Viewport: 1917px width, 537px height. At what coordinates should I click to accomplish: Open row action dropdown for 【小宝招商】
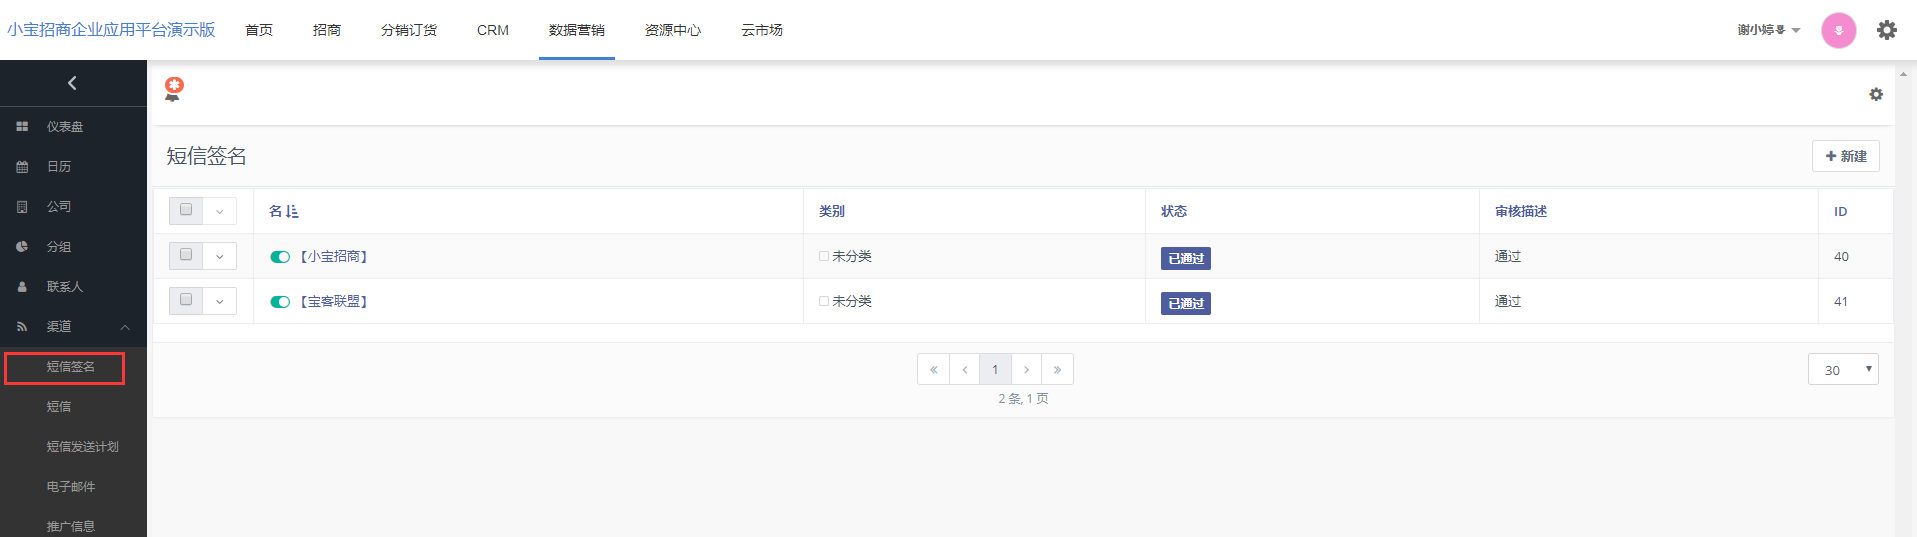tap(220, 256)
